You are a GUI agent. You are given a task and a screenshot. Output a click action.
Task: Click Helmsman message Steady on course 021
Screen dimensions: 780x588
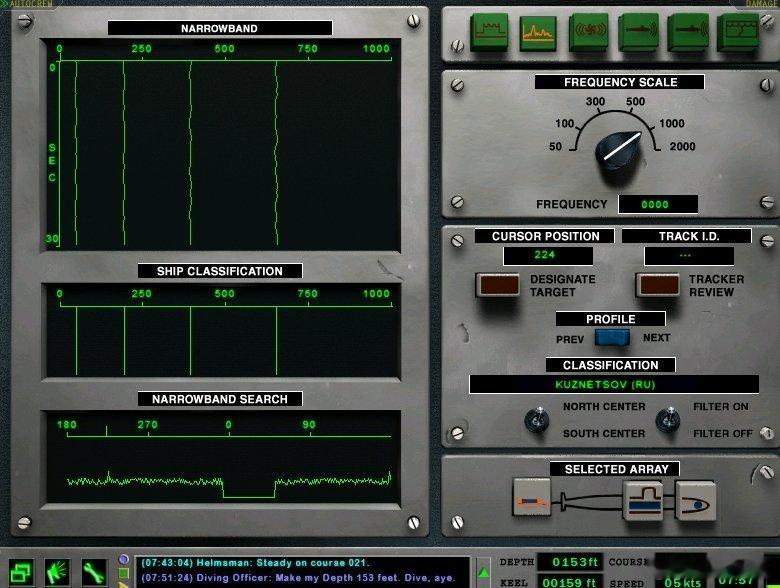(255, 563)
